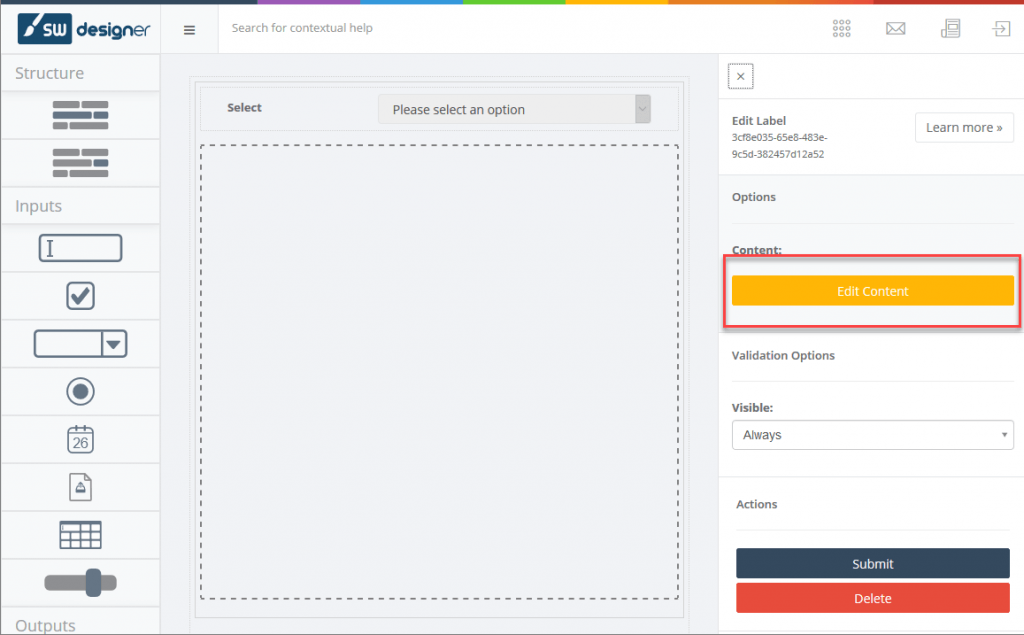
Task: Add a table grid input element
Action: coord(80,535)
